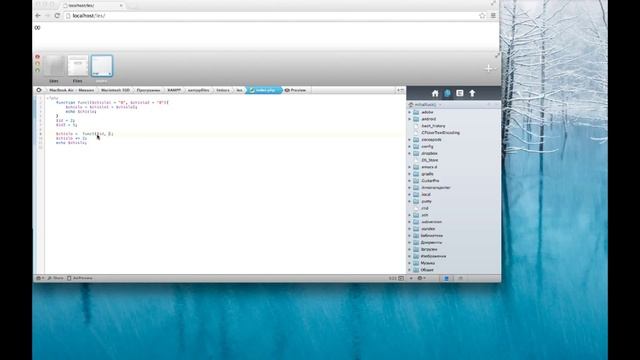Toggle AirPreview in the status bar

pyautogui.click(x=80, y=278)
